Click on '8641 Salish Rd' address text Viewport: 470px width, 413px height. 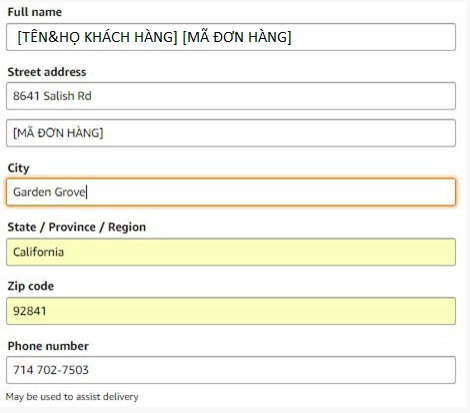tap(52, 96)
